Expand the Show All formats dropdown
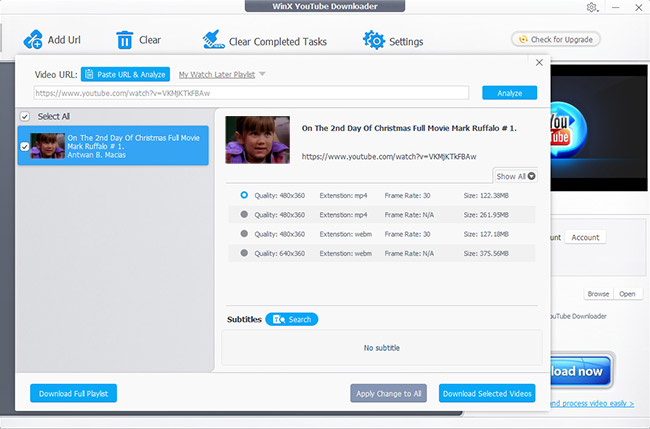Viewport: 650px width, 429px height. [x=515, y=176]
